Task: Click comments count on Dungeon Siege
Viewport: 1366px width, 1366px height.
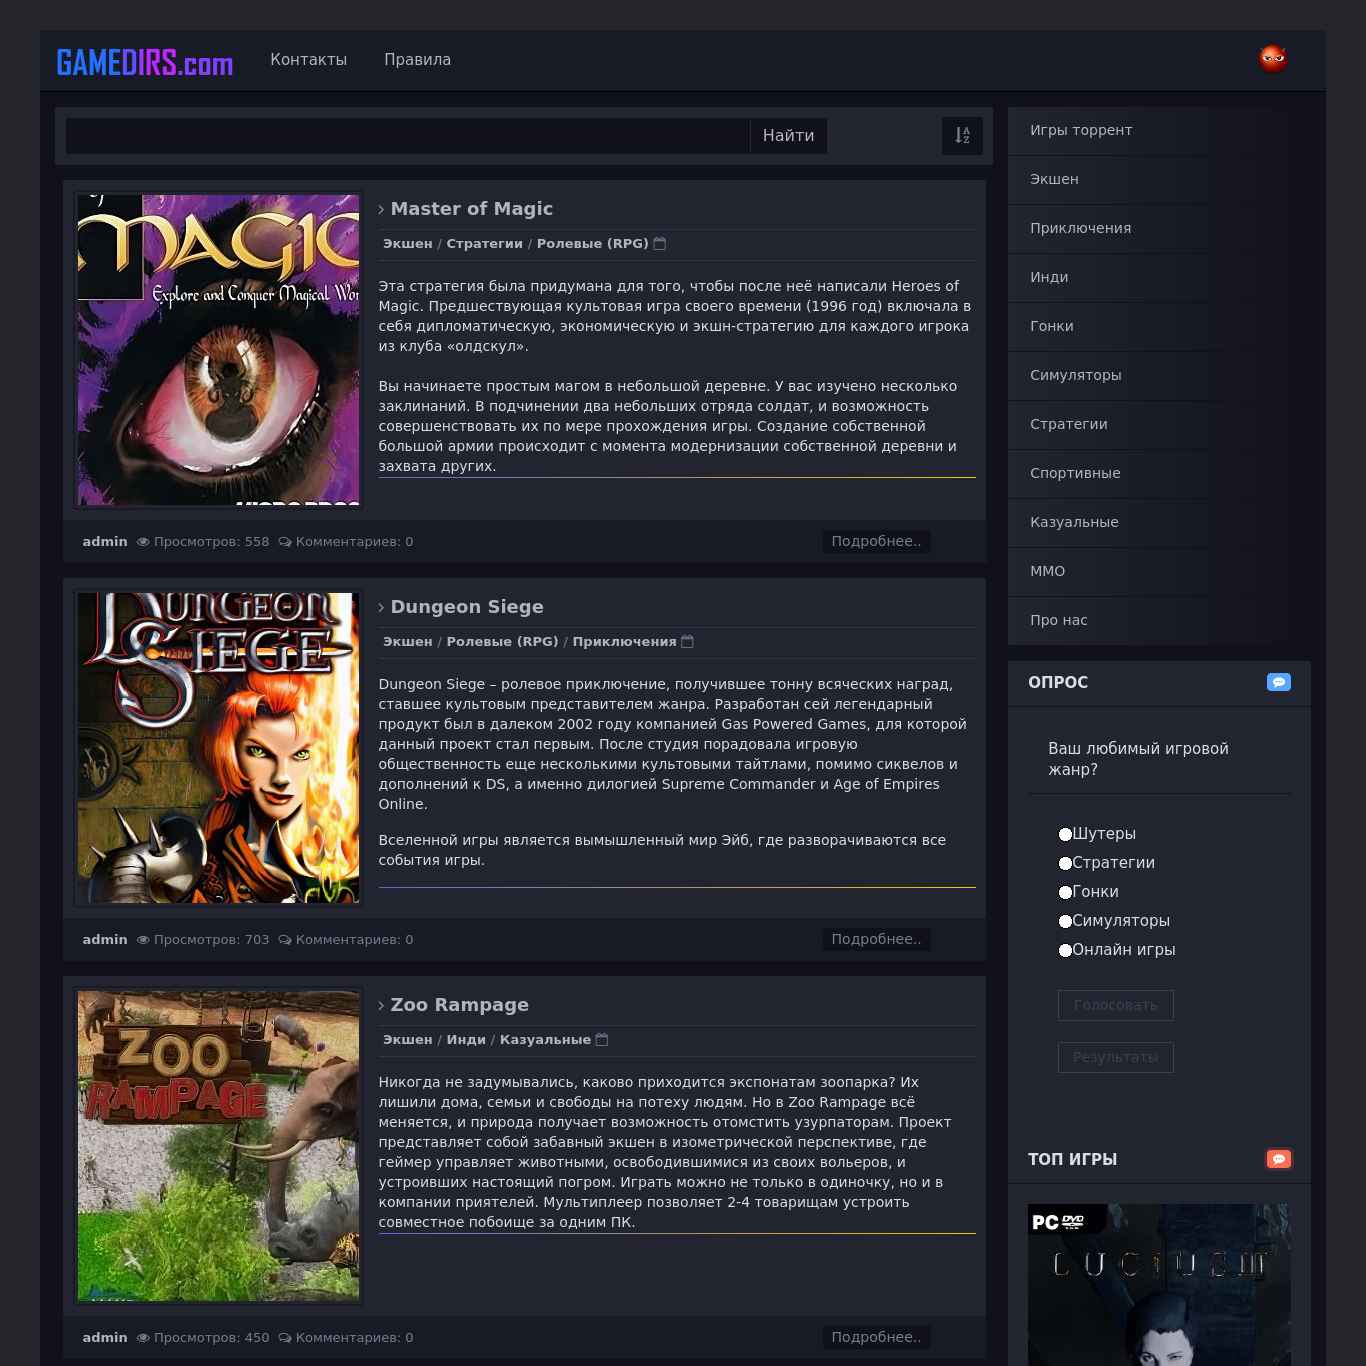Action: pos(346,939)
